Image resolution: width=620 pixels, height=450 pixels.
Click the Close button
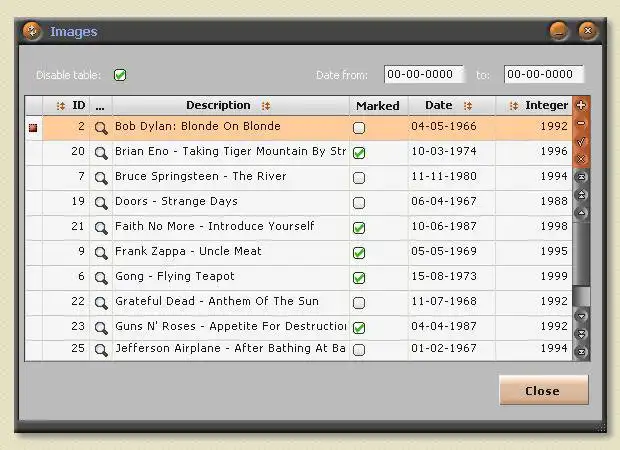(544, 390)
